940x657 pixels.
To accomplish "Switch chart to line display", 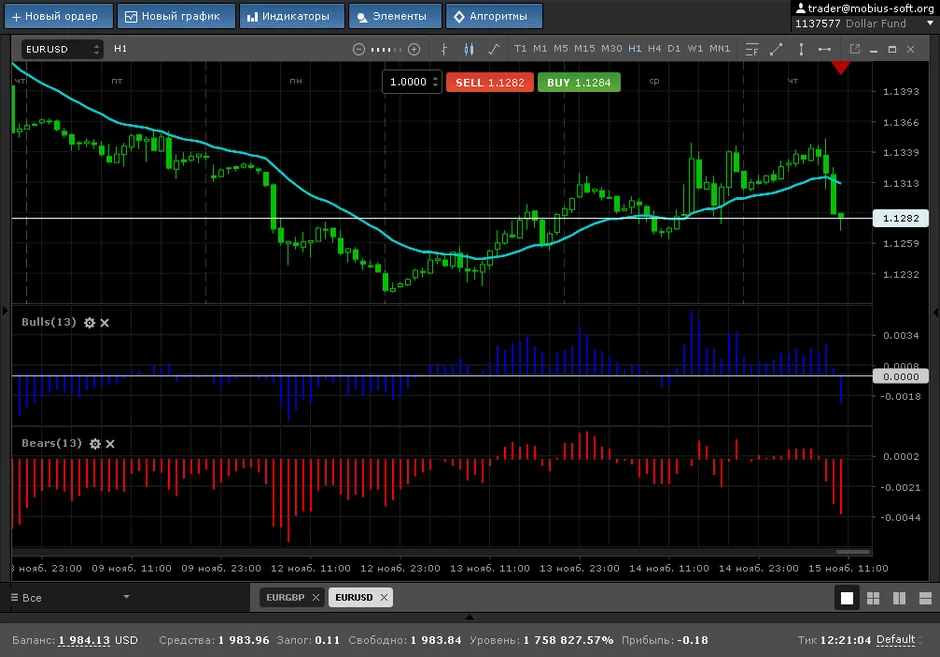I will 494,49.
